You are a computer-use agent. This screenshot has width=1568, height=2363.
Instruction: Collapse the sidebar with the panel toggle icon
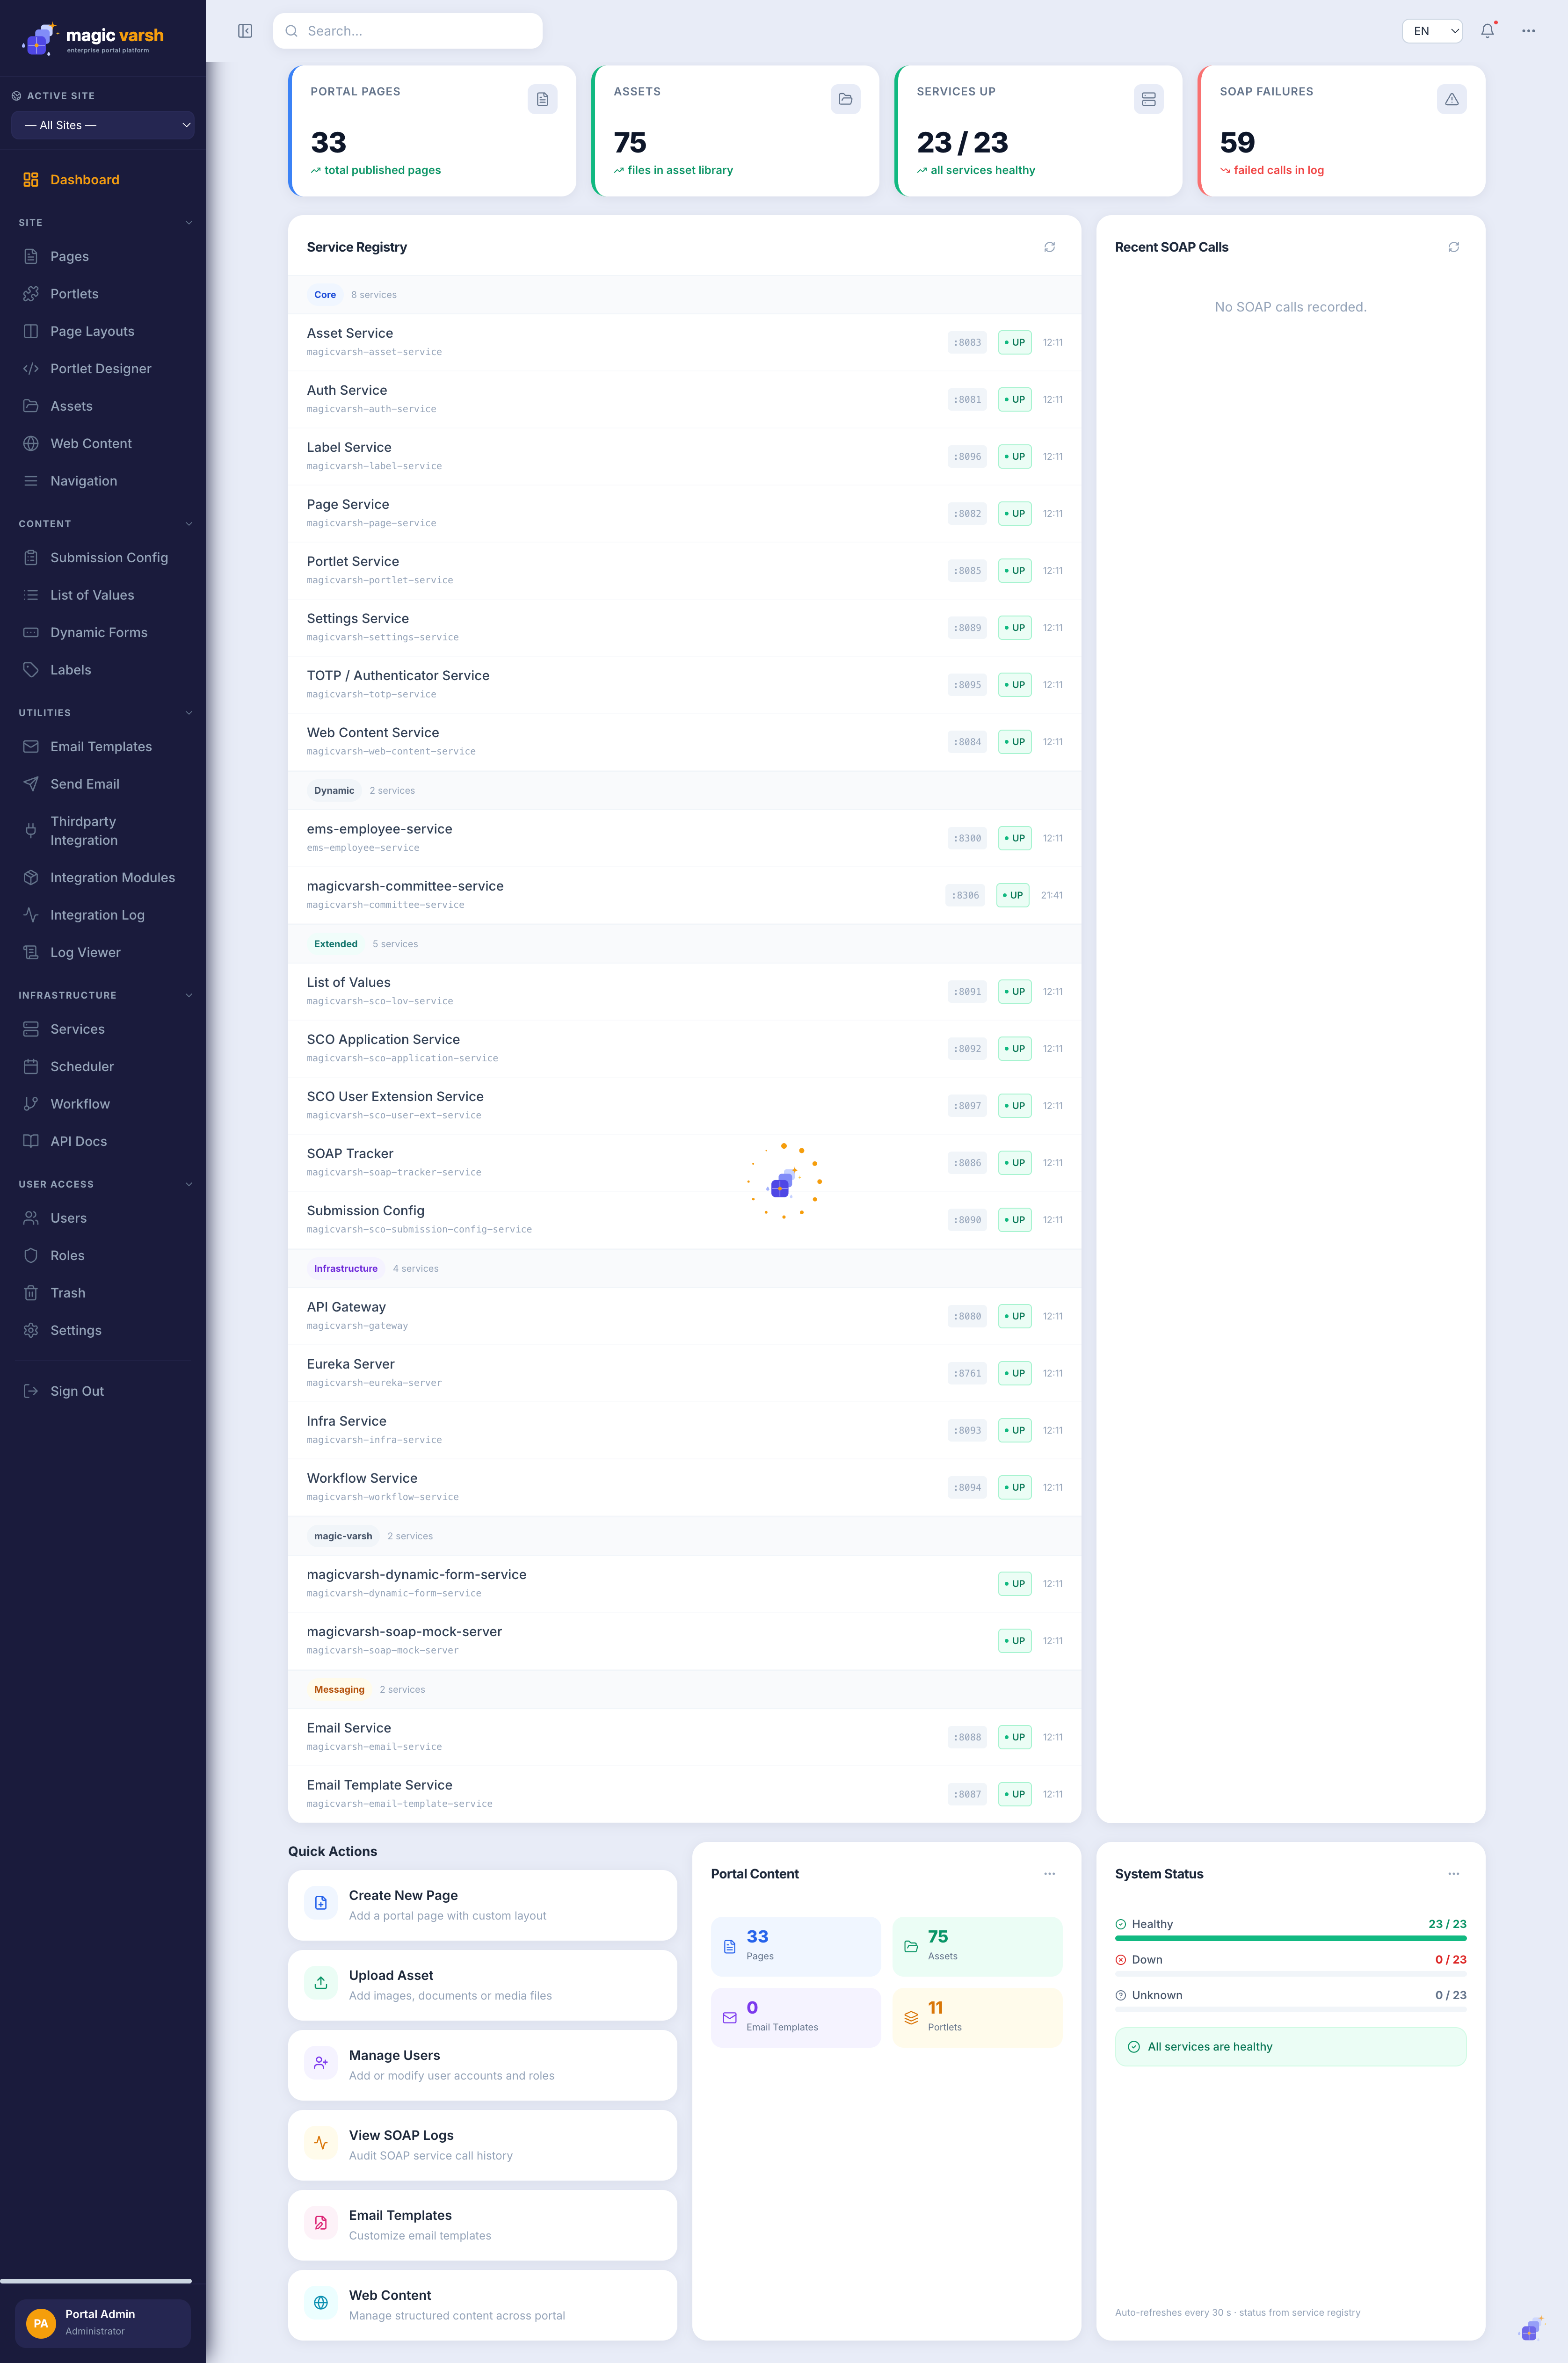coord(245,31)
